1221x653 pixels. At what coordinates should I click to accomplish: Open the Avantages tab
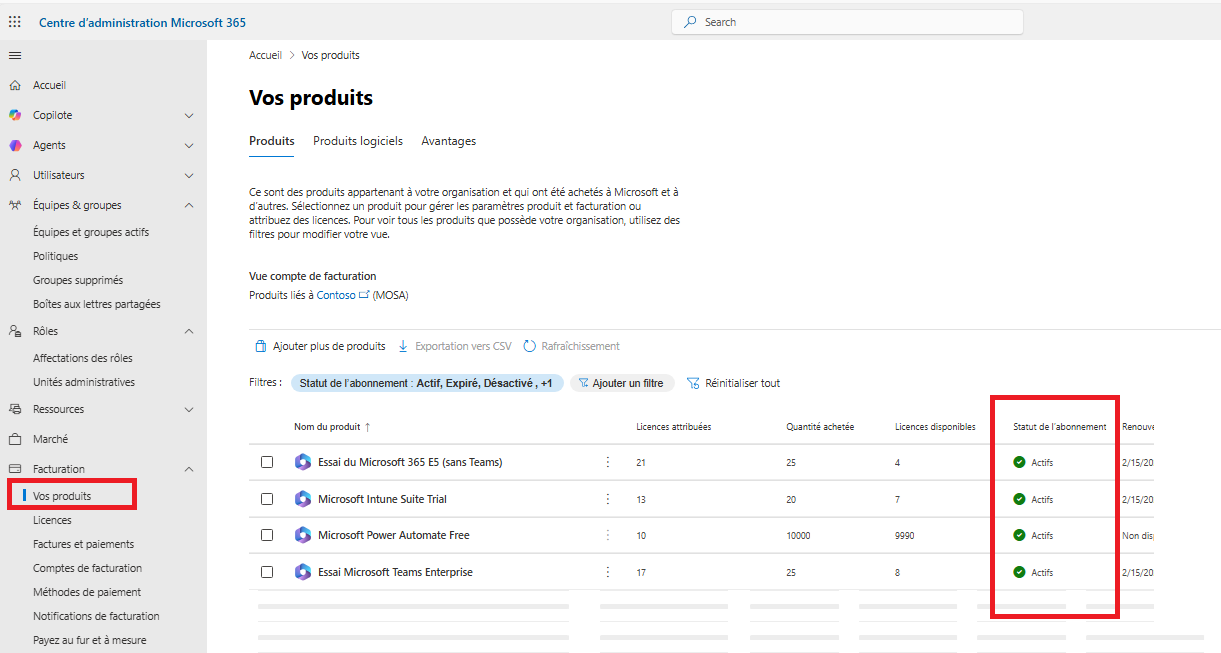click(448, 141)
